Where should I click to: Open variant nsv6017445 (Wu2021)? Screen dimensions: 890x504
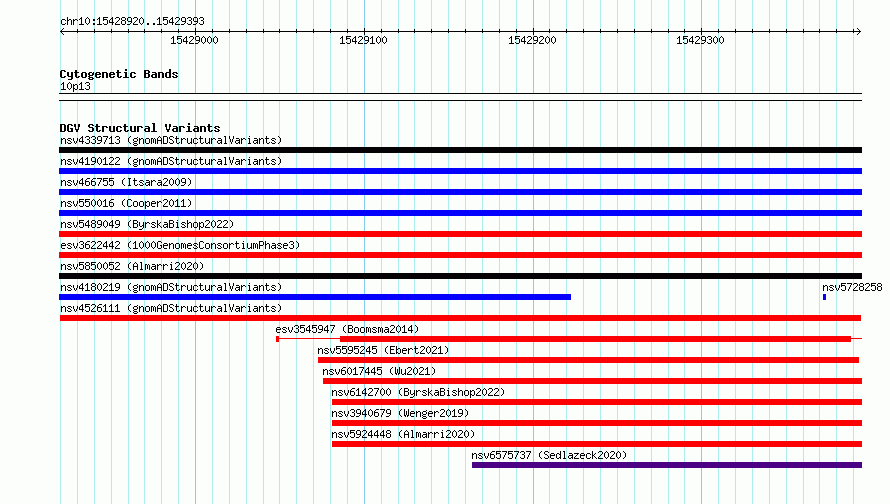click(x=379, y=371)
